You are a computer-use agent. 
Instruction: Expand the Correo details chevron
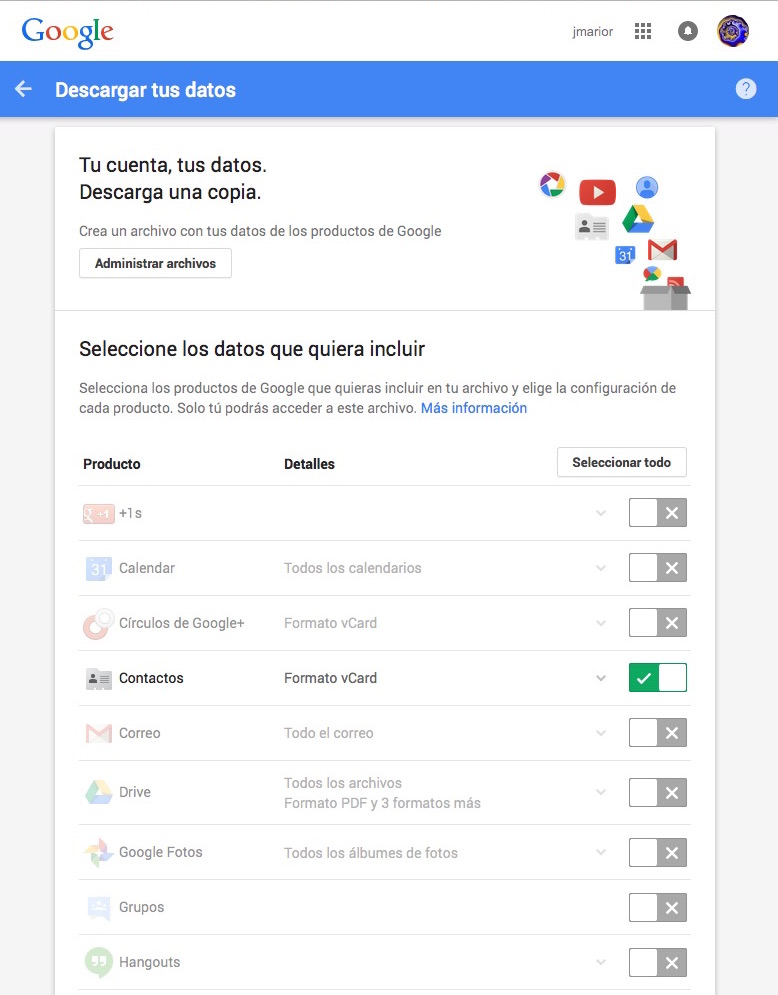(600, 733)
